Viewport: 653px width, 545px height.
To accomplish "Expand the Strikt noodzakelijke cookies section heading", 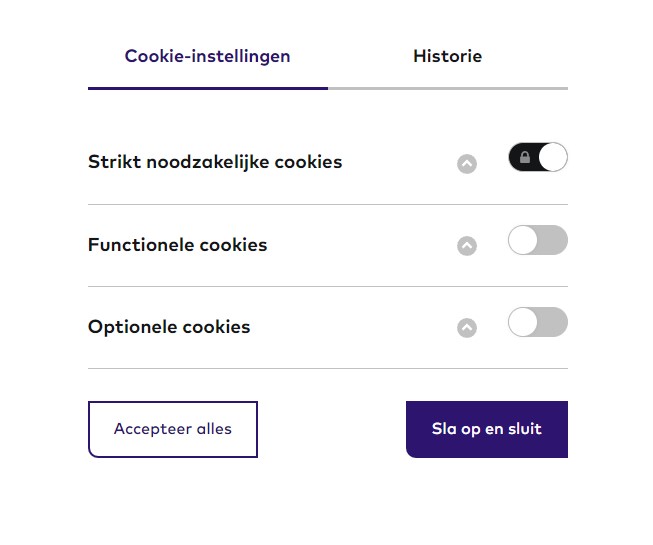I will click(215, 162).
